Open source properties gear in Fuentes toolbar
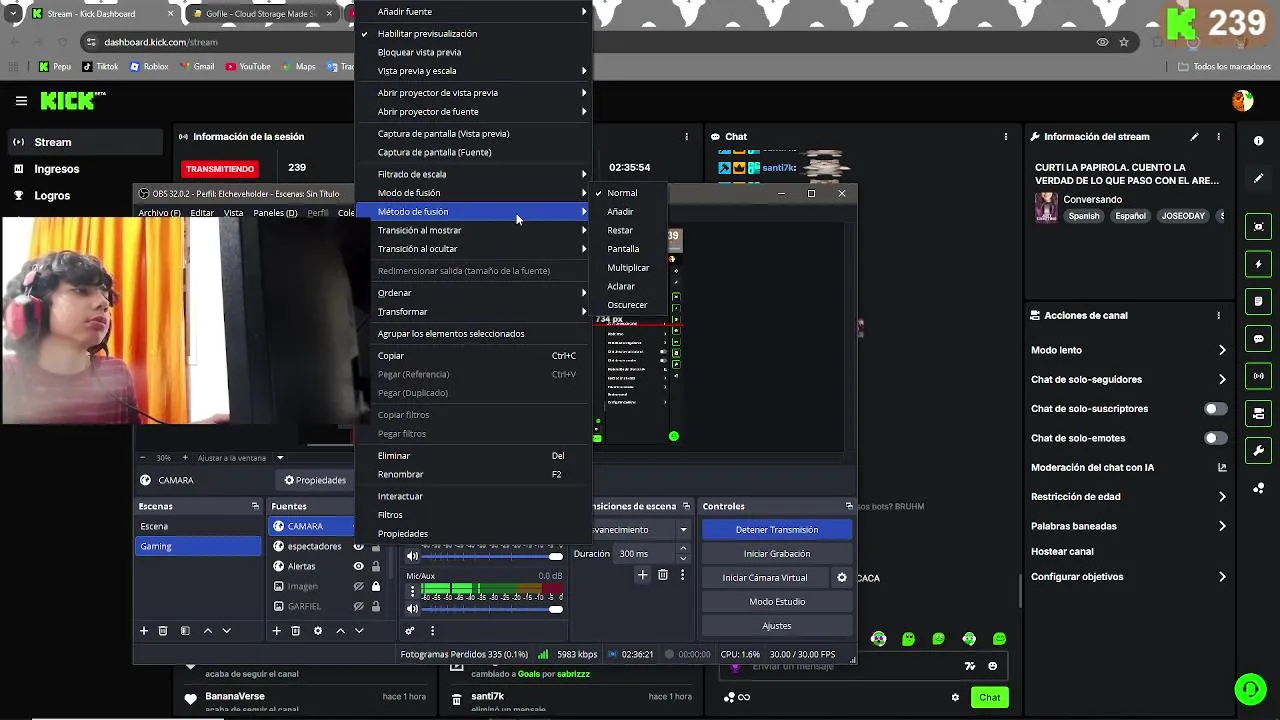1280x720 pixels. (x=318, y=631)
